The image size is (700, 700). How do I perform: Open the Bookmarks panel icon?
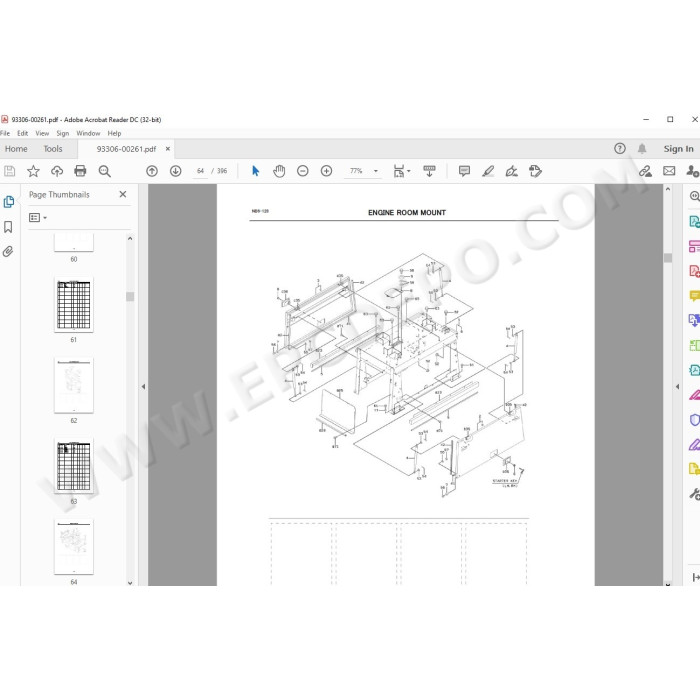tap(8, 227)
